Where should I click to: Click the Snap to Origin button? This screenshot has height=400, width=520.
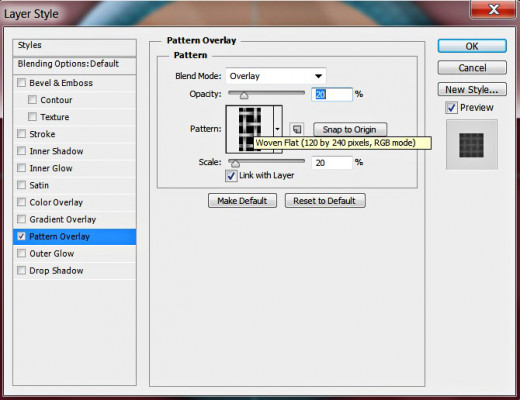pos(350,129)
